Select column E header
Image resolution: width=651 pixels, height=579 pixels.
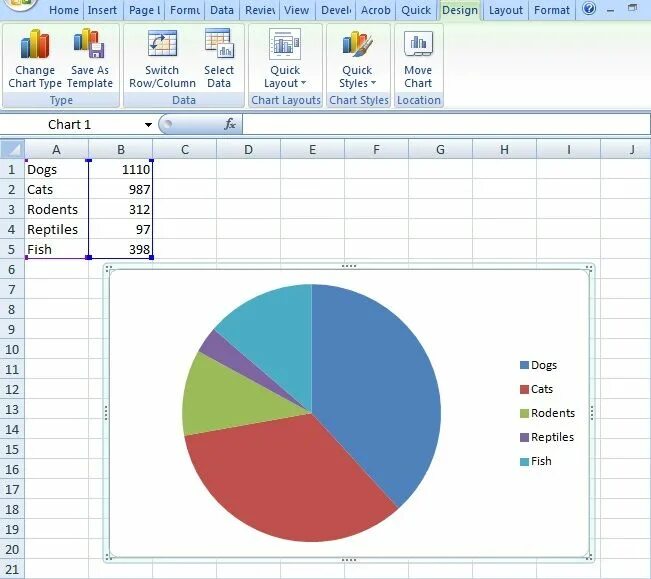(x=312, y=149)
